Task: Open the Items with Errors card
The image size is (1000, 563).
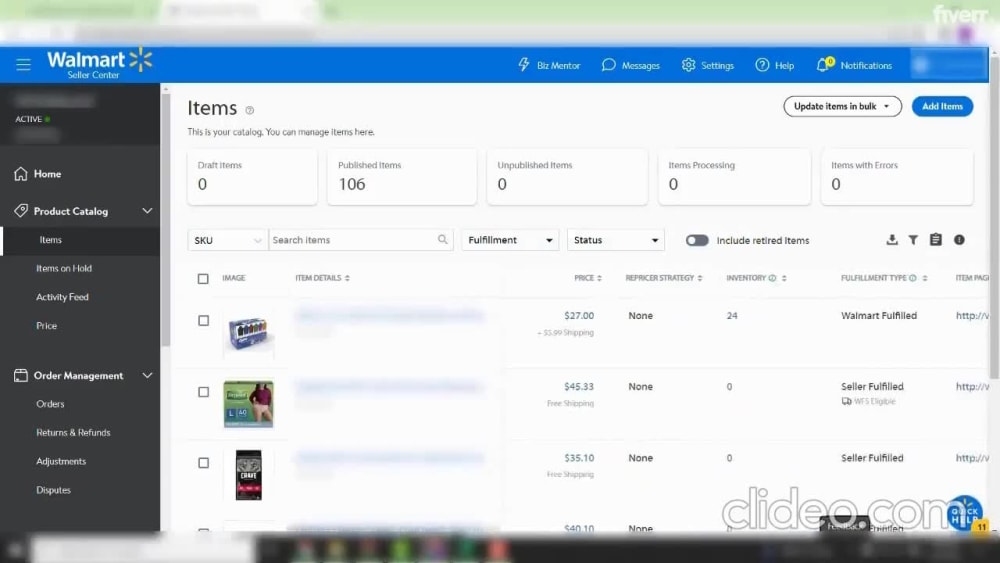Action: pyautogui.click(x=897, y=177)
